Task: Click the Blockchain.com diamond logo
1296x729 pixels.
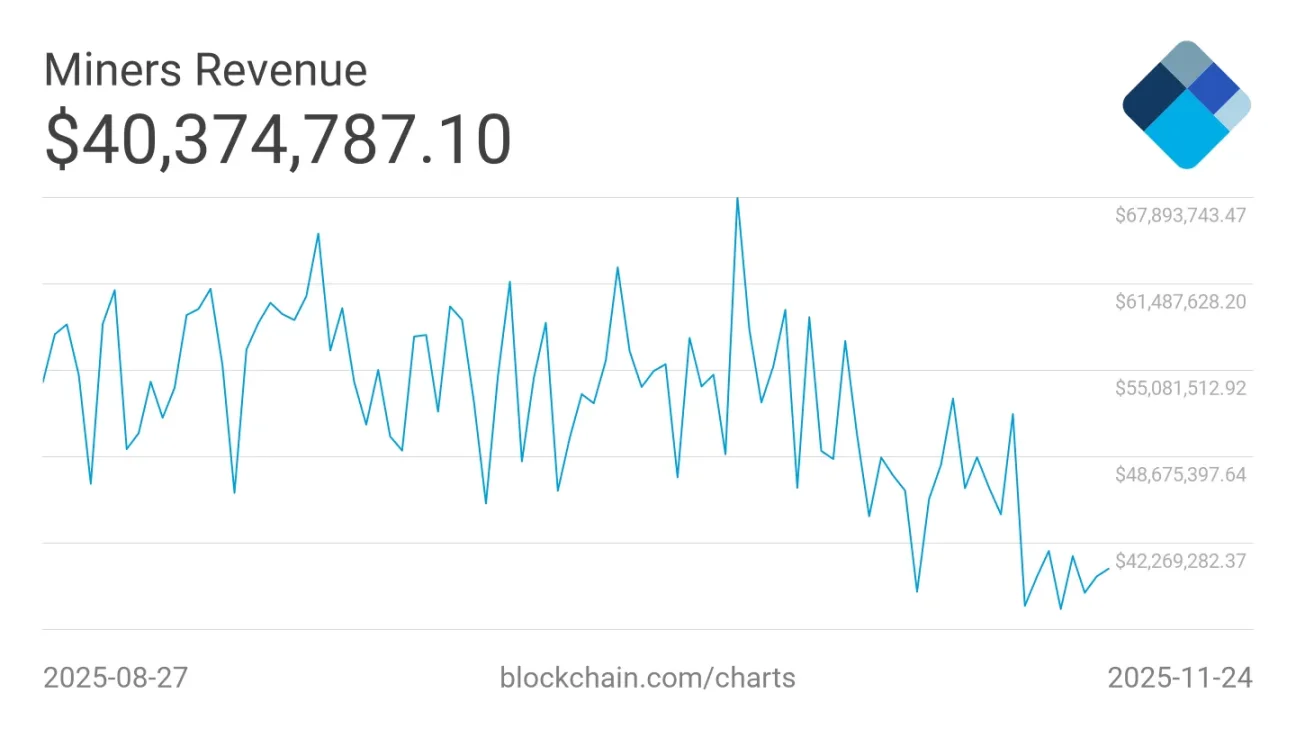Action: point(1186,104)
